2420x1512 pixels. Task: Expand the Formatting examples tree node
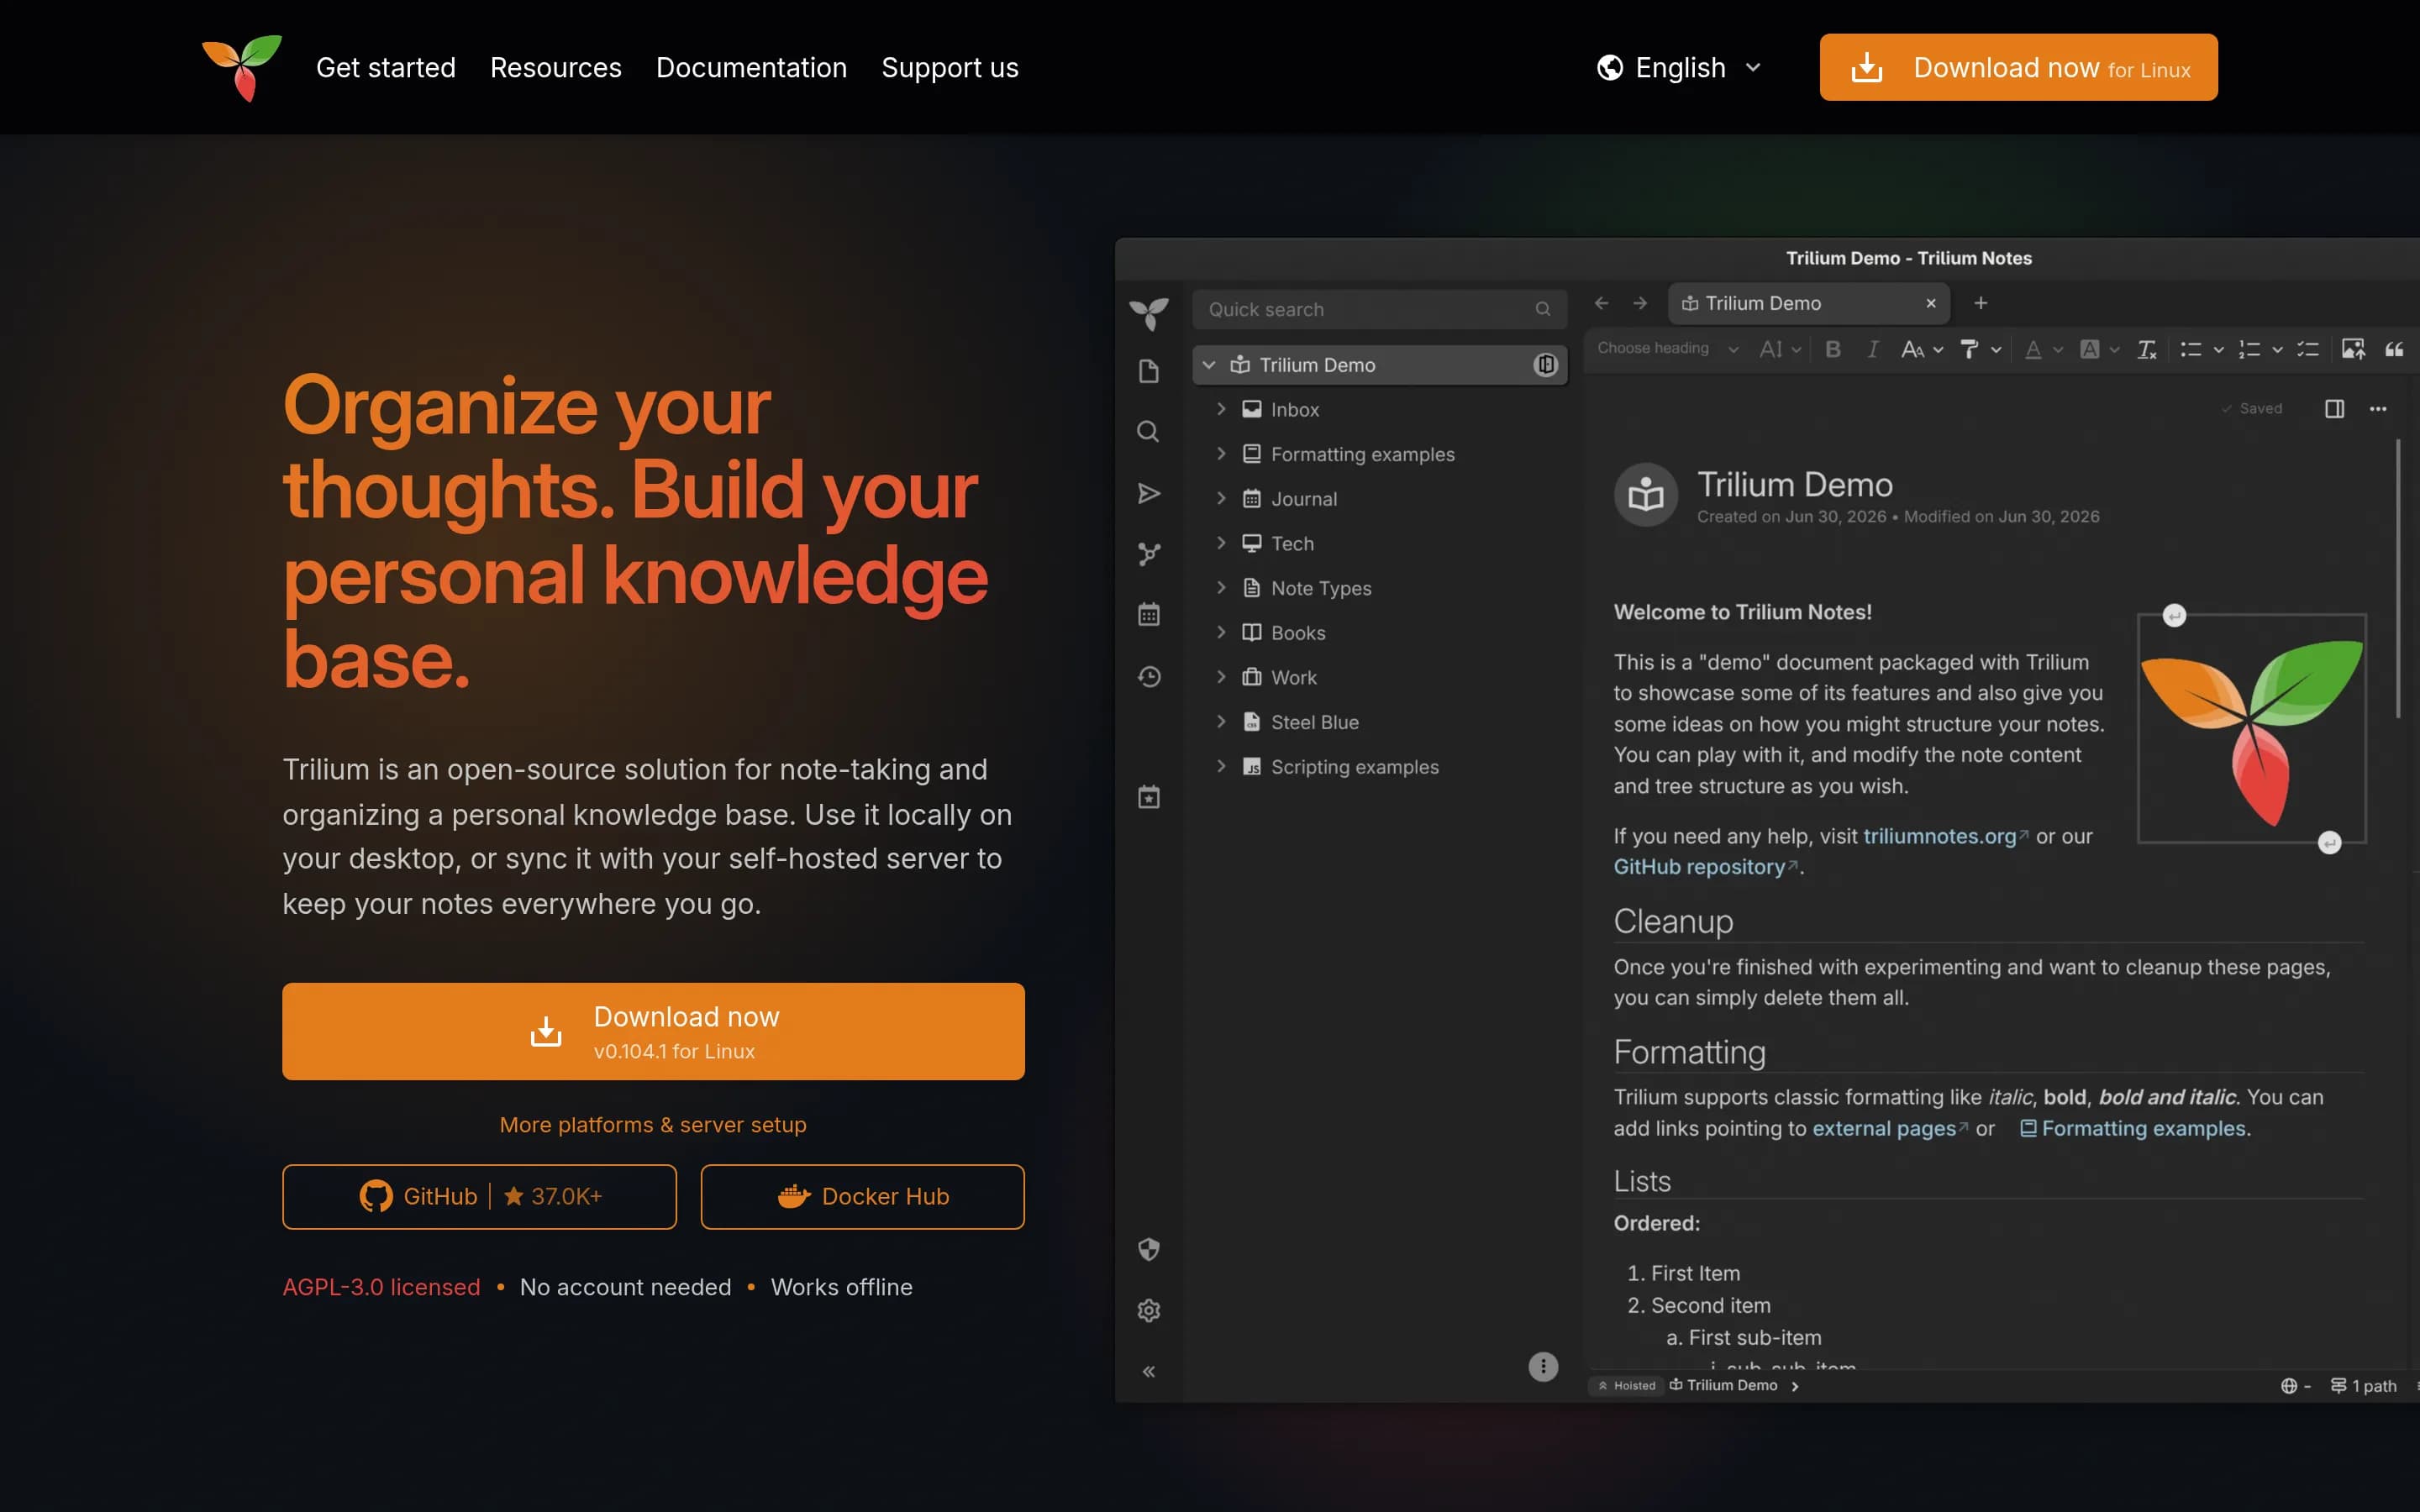1221,453
